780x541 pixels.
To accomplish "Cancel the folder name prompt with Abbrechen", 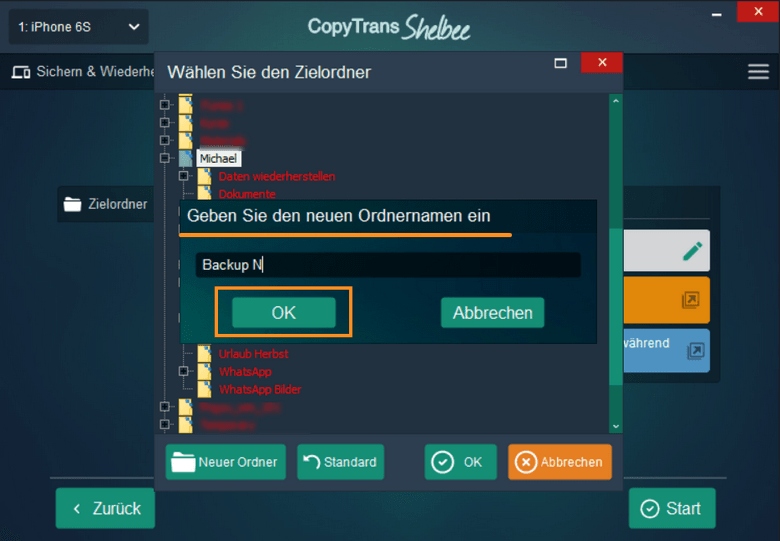I will (492, 313).
